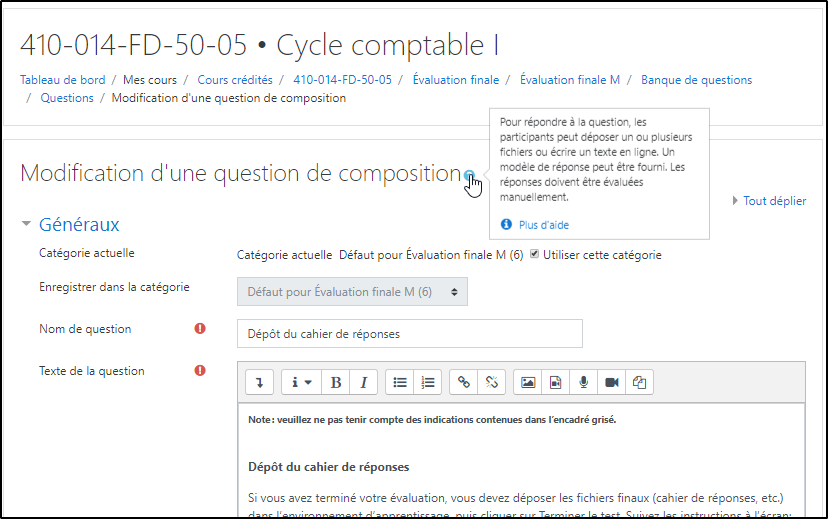Insert a numbered ordered list
The height and width of the screenshot is (519, 828).
click(427, 382)
